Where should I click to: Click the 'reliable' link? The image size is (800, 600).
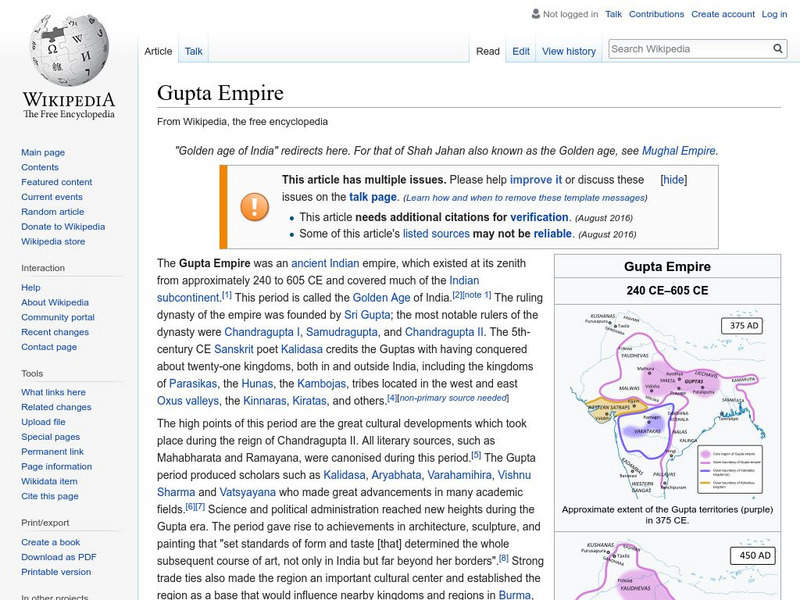pyautogui.click(x=553, y=234)
